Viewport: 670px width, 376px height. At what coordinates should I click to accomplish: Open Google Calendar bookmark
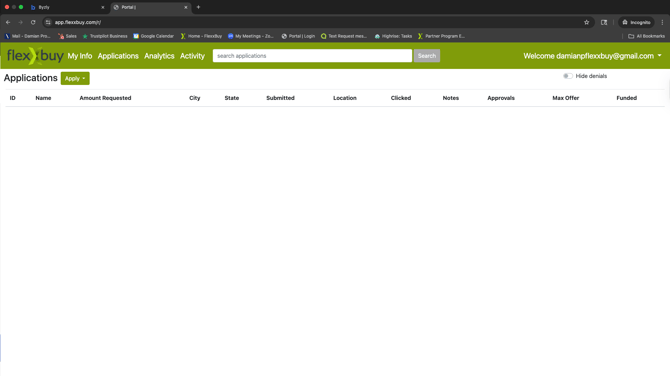tap(154, 36)
